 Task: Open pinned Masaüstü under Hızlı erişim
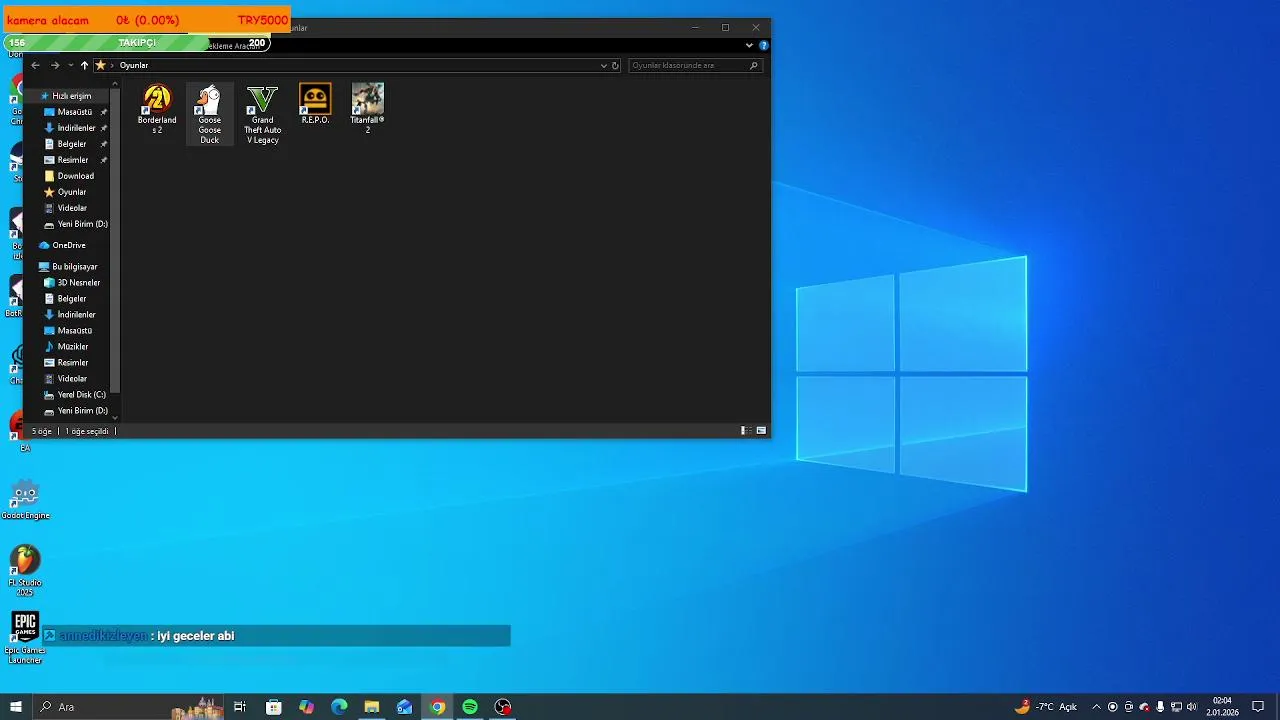point(74,112)
